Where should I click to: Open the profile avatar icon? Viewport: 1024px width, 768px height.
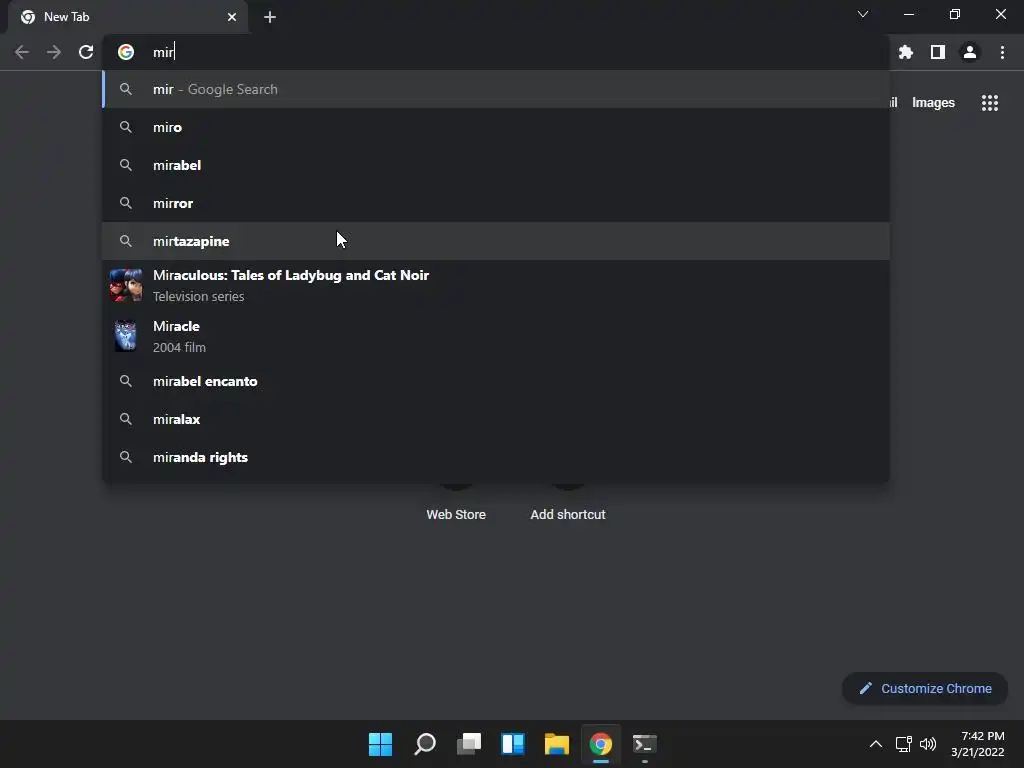pyautogui.click(x=970, y=52)
